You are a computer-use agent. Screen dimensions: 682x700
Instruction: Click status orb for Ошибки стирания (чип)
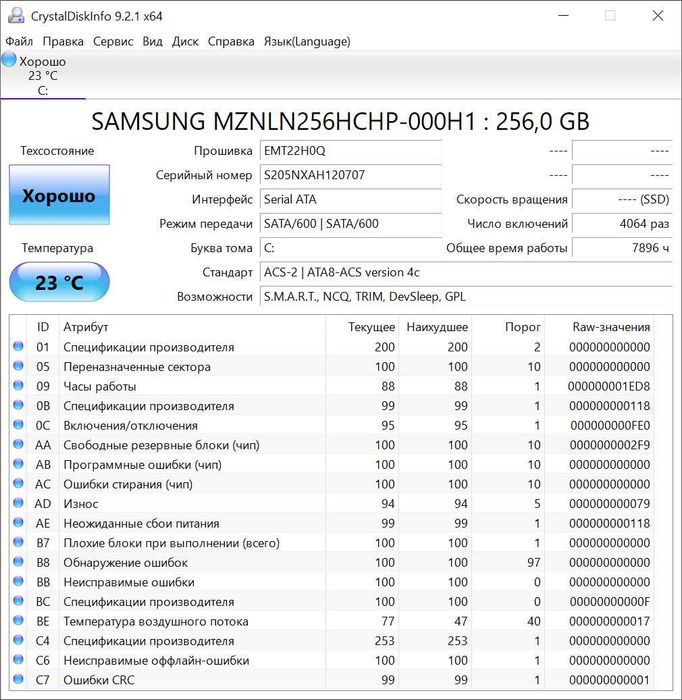[18, 483]
